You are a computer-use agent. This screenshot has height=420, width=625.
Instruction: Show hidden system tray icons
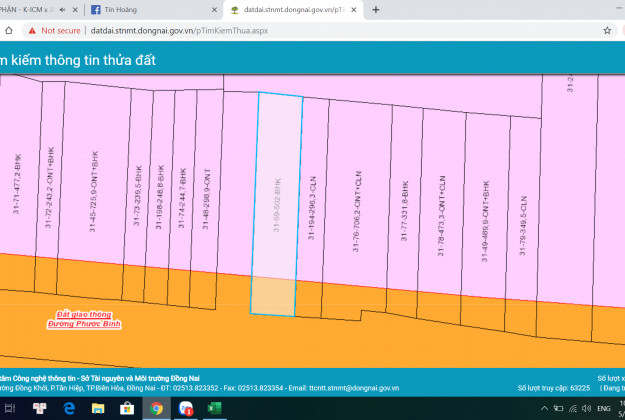541,409
